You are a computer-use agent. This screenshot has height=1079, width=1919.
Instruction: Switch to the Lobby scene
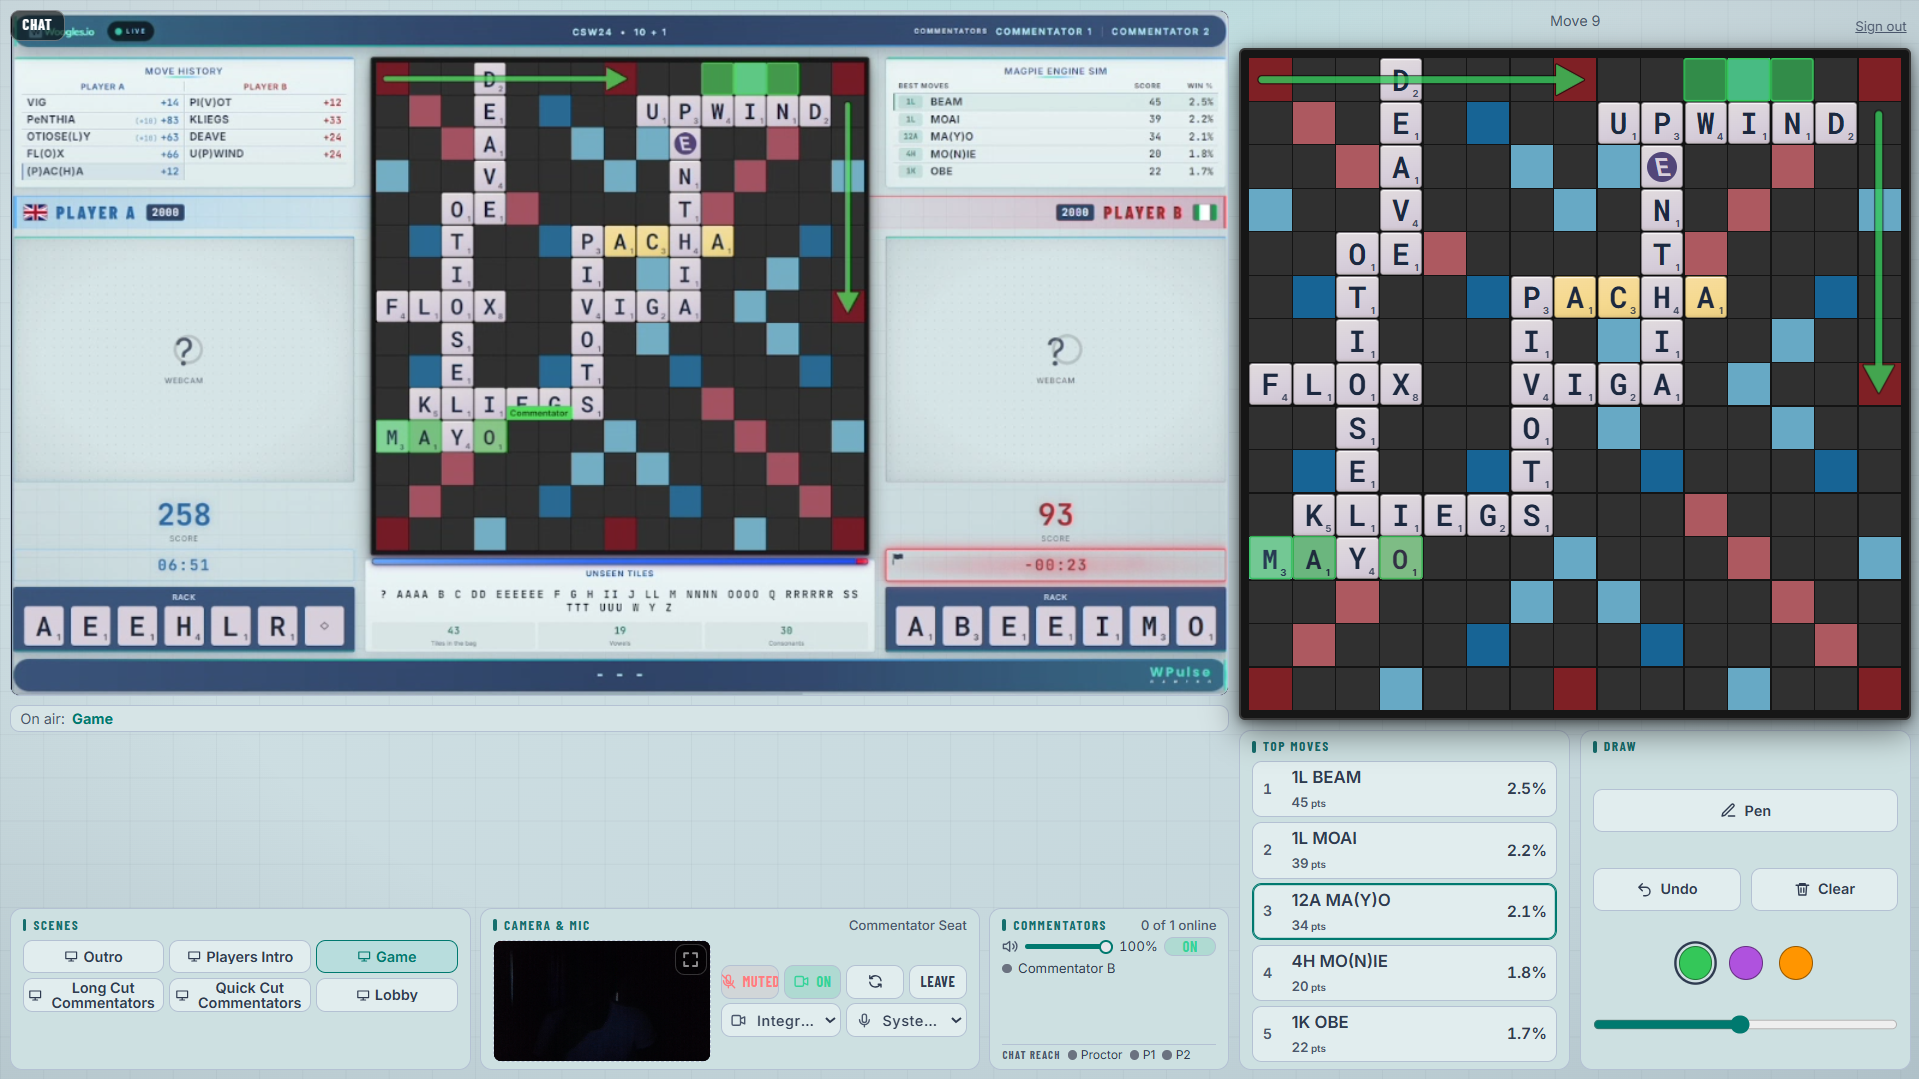tap(387, 995)
